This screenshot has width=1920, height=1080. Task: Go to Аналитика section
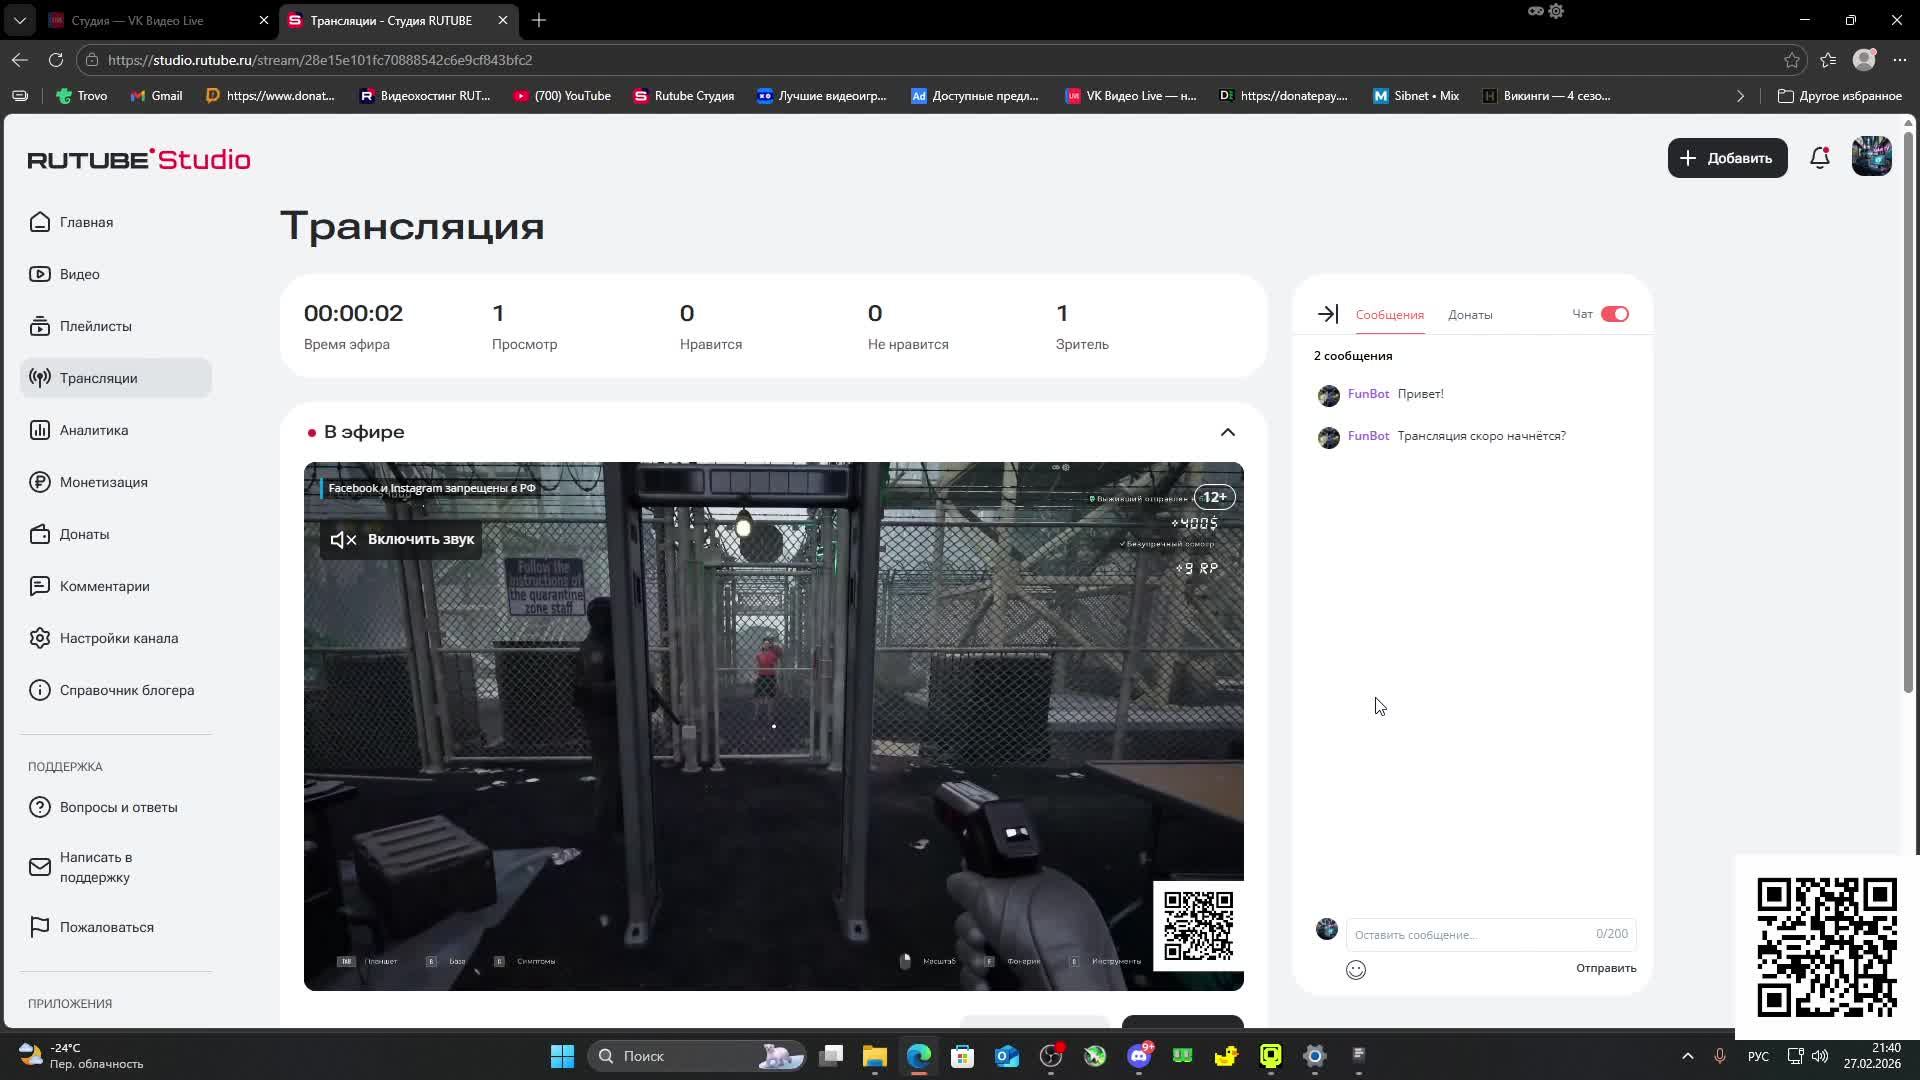(93, 430)
